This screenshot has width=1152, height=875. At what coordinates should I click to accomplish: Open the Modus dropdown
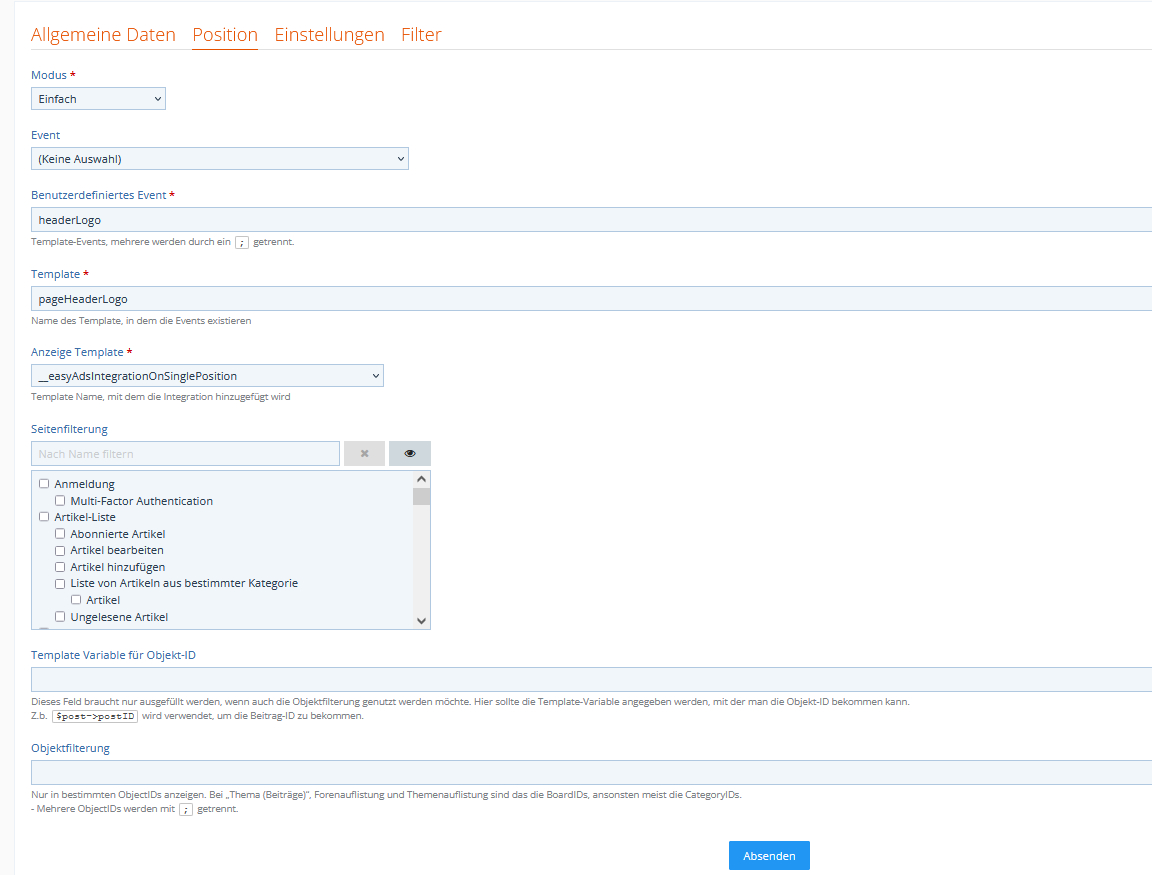click(x=98, y=99)
